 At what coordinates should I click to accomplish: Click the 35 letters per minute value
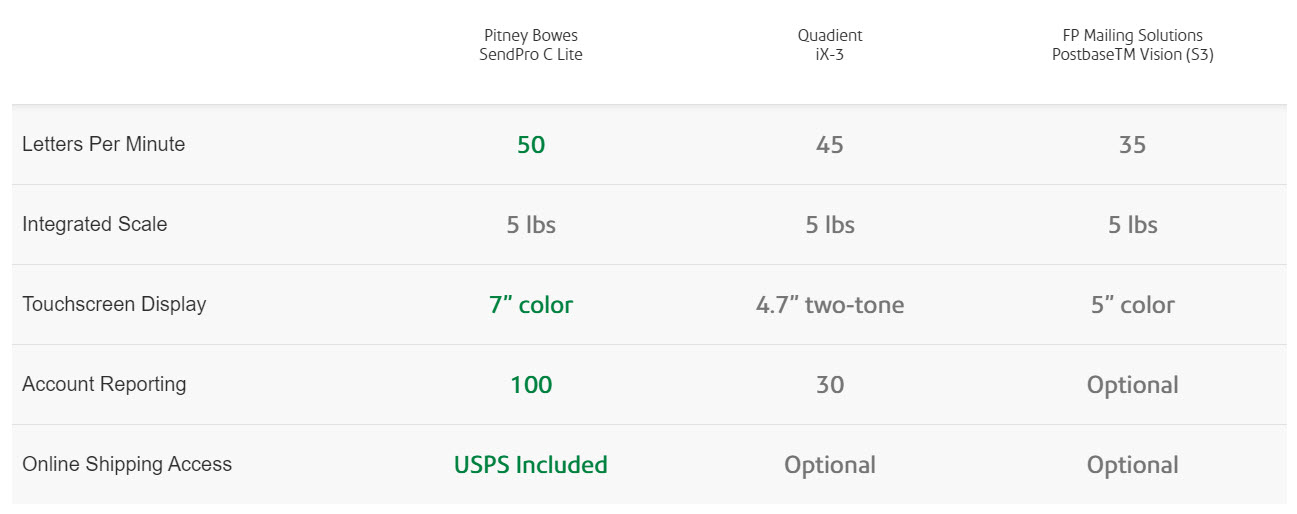[x=1133, y=145]
